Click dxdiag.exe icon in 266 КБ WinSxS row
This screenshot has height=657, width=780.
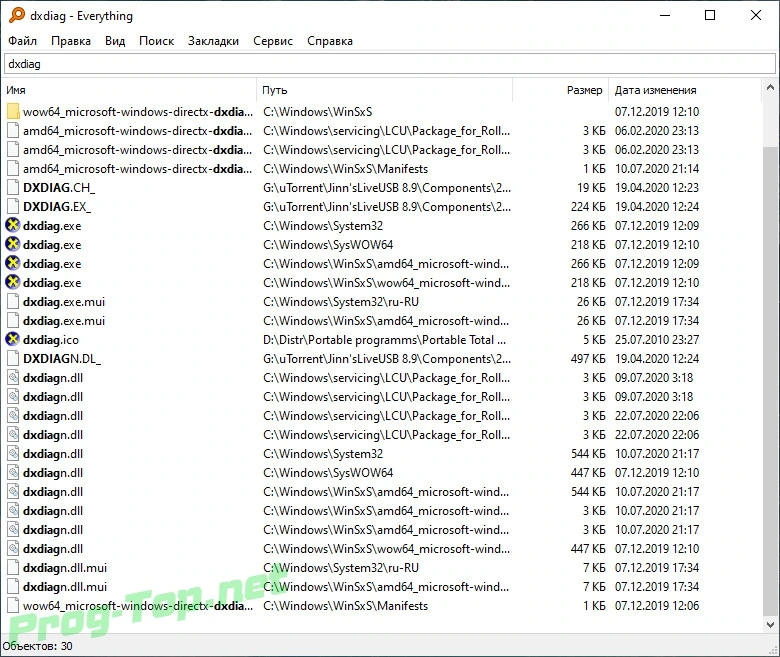pyautogui.click(x=12, y=263)
